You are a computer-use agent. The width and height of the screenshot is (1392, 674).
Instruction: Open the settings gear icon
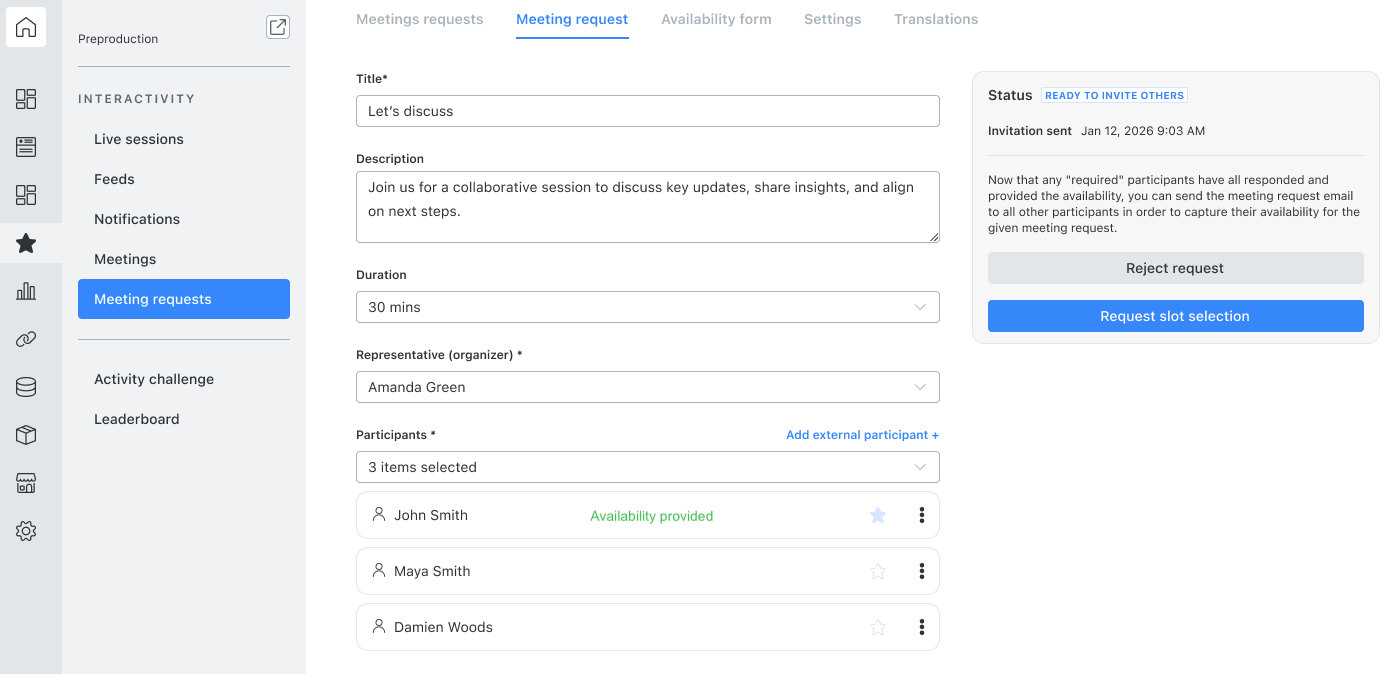[26, 531]
